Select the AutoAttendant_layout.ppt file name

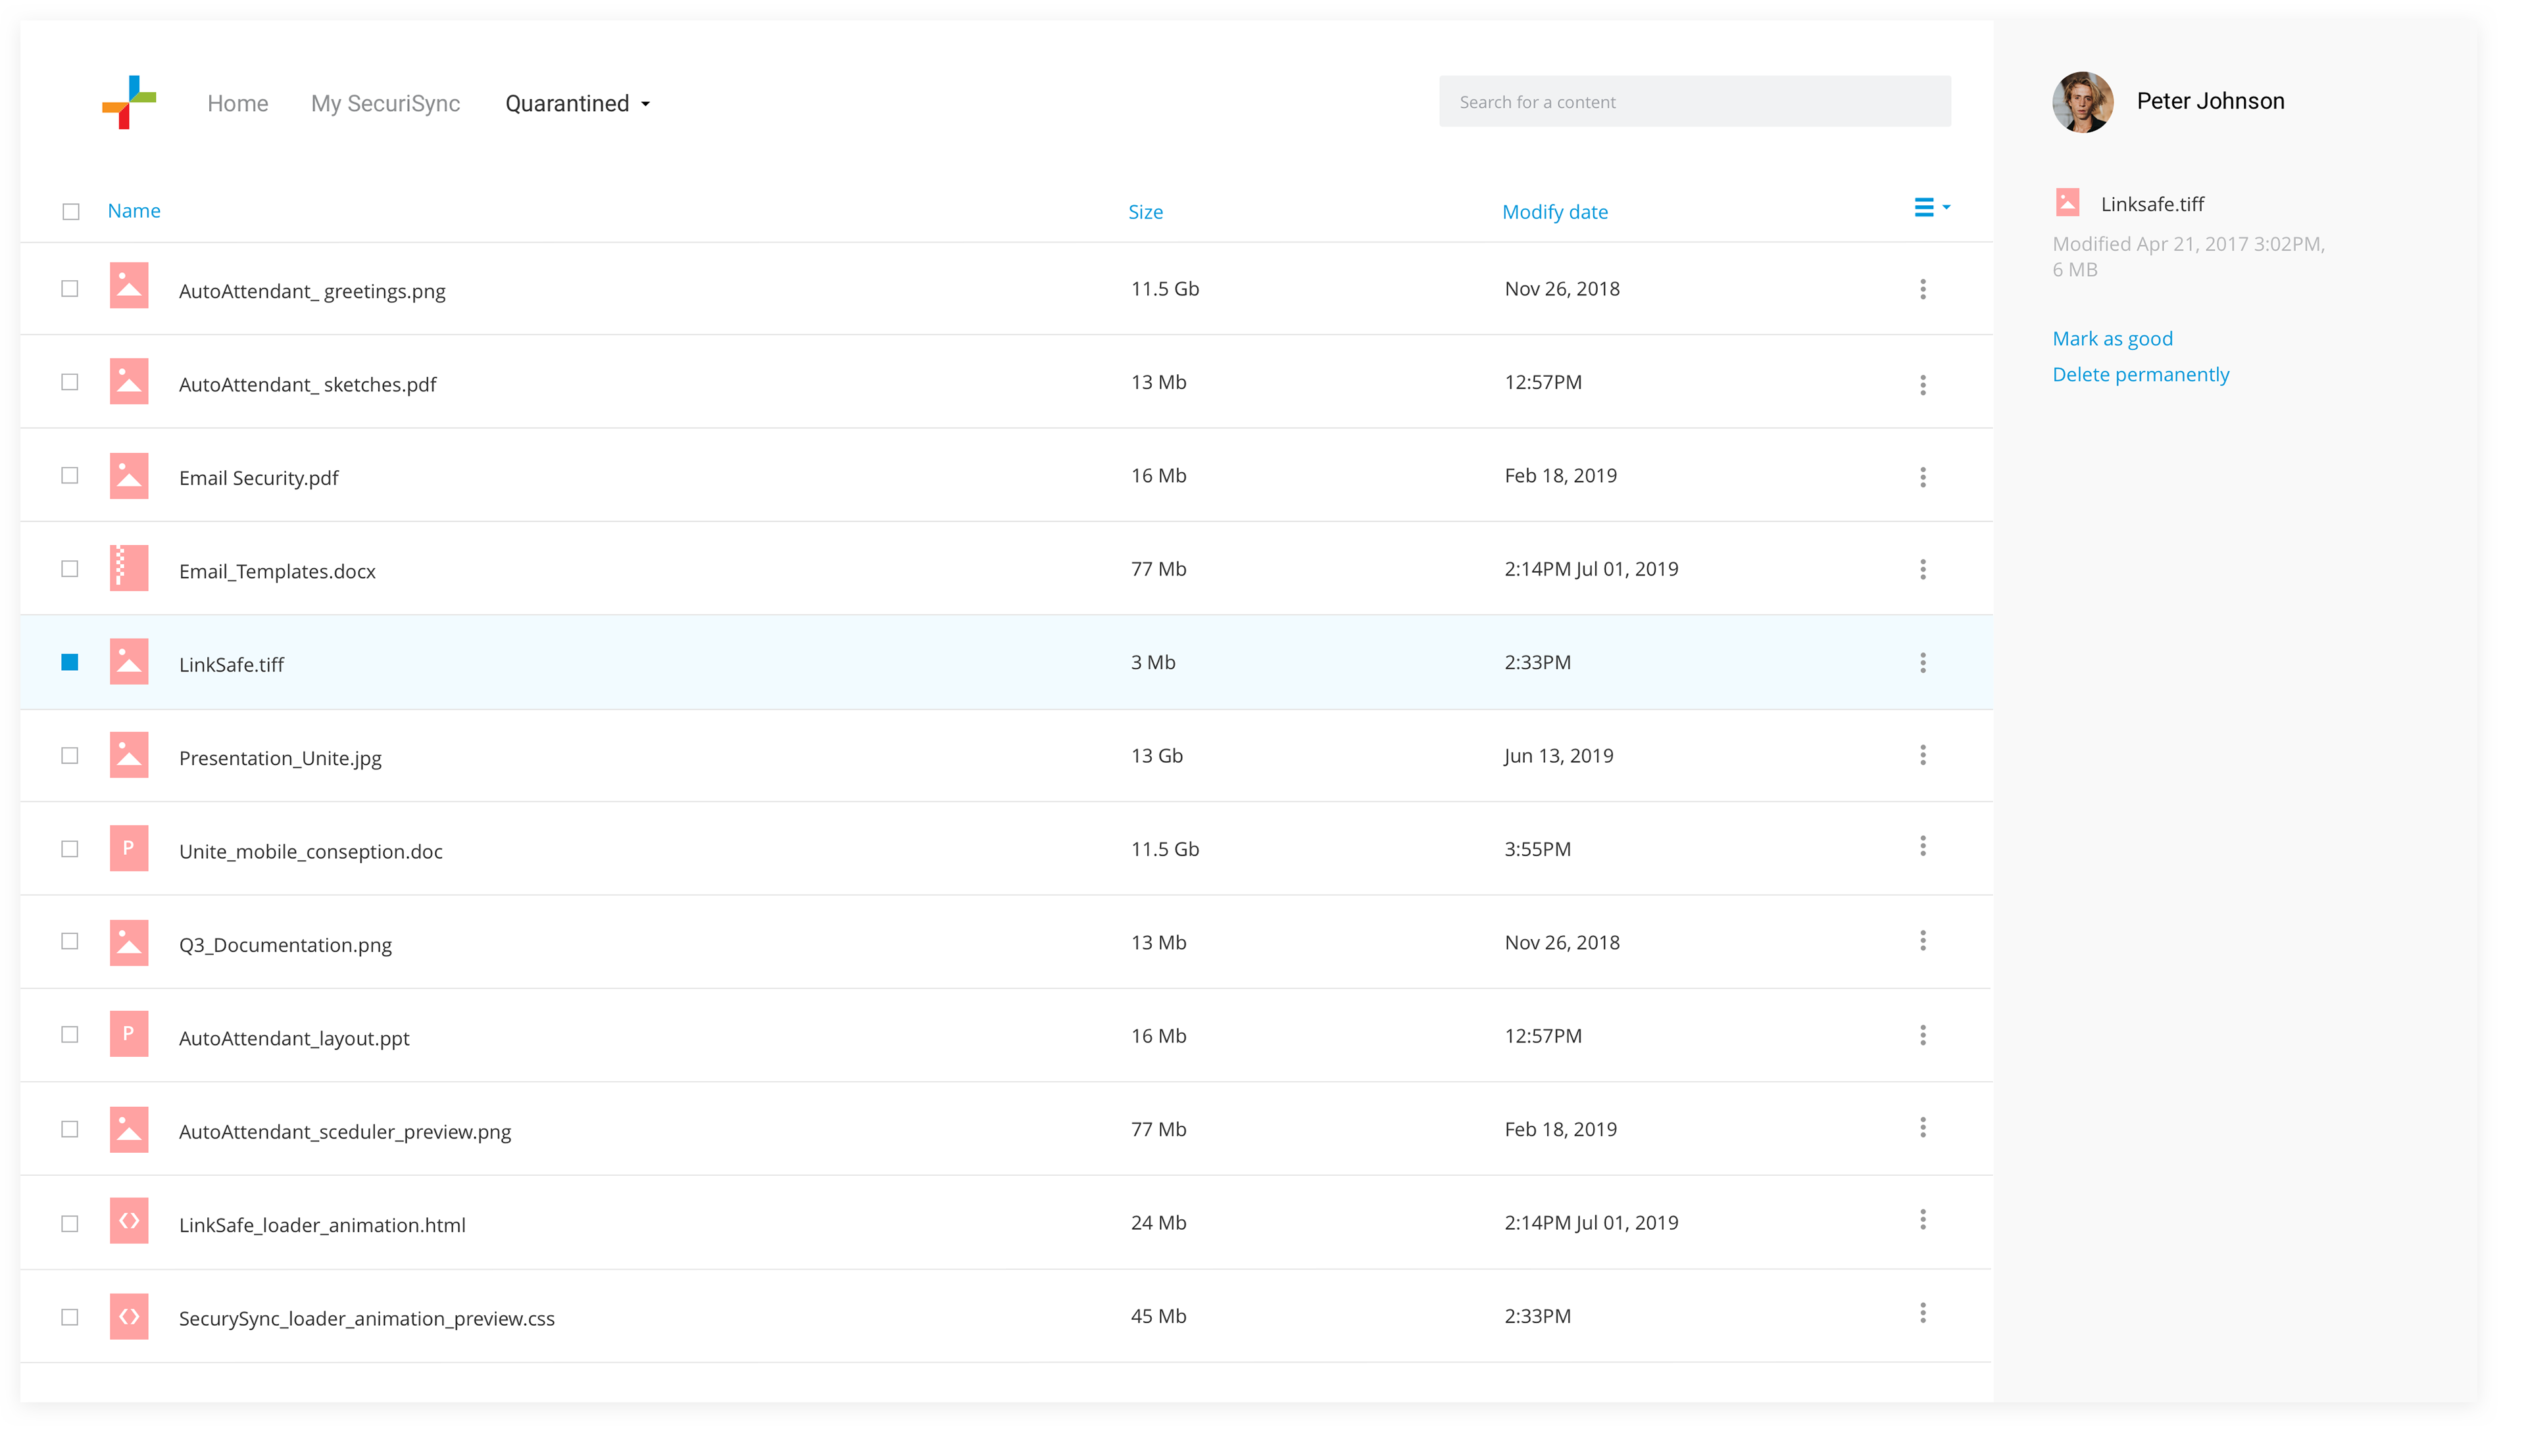point(294,1038)
